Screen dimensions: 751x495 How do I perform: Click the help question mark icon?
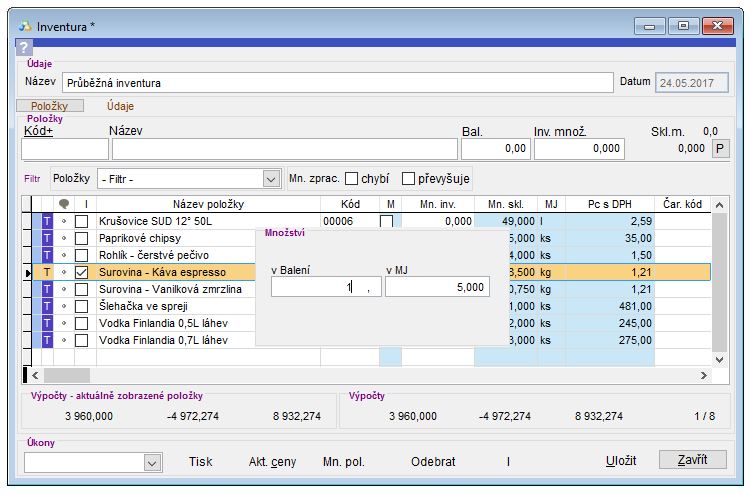[x=25, y=48]
